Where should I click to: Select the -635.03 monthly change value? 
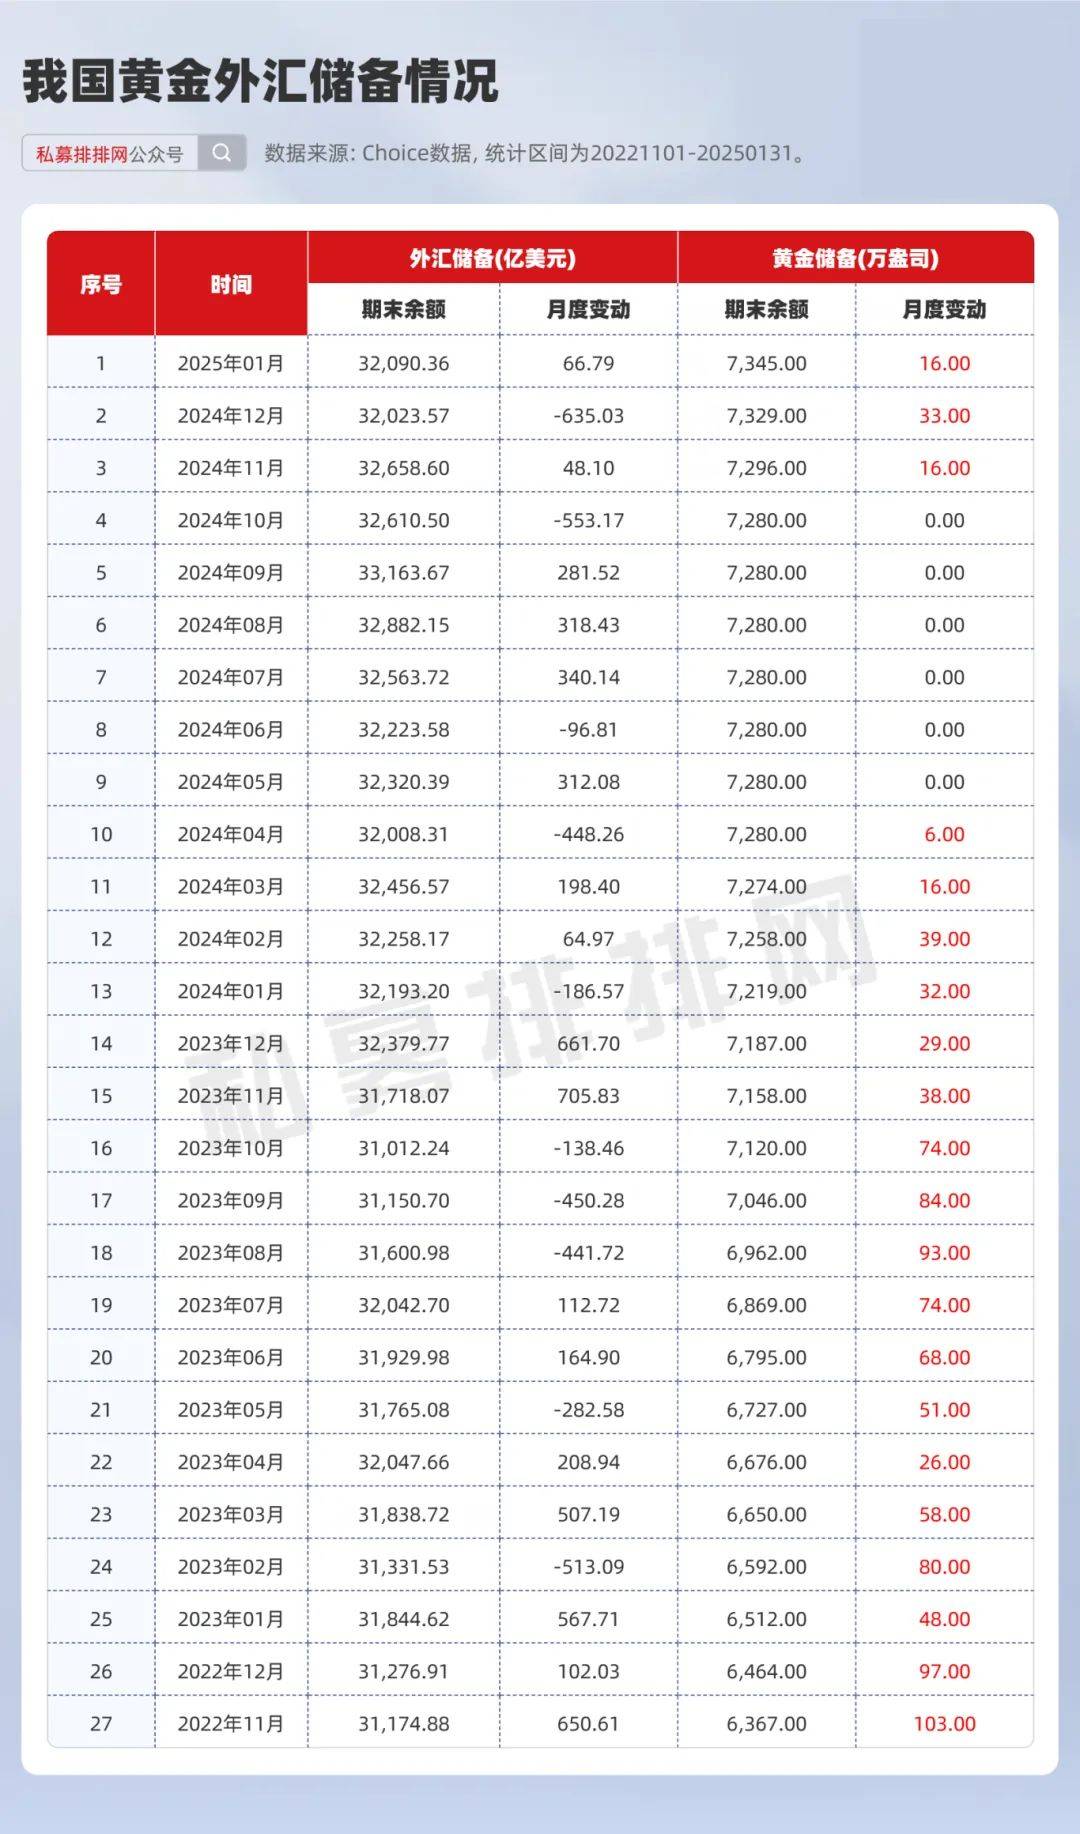click(589, 416)
